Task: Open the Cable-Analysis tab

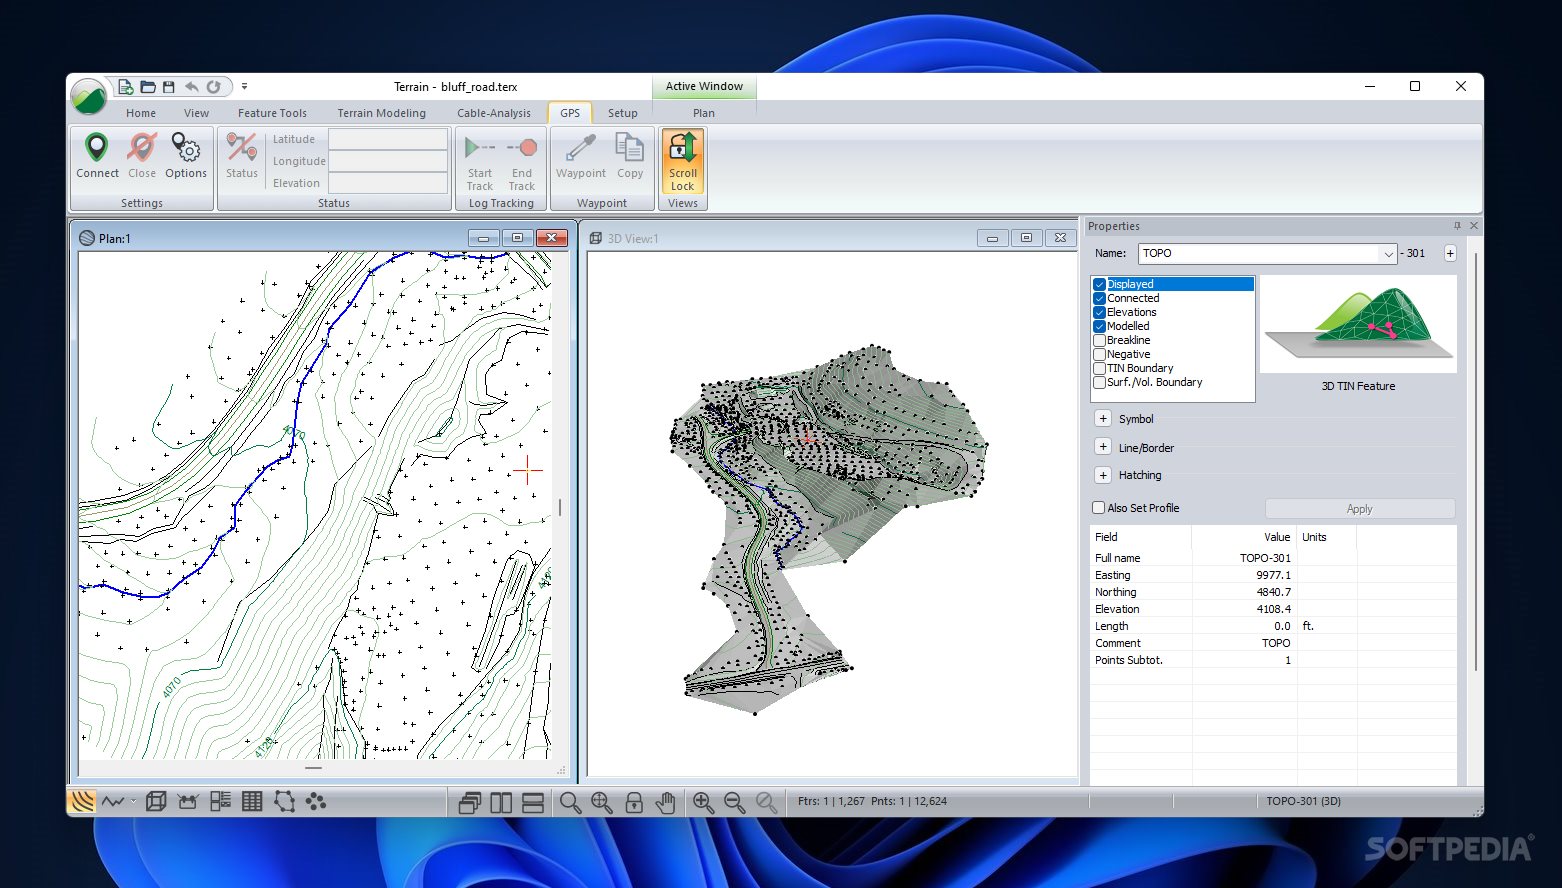Action: point(494,113)
